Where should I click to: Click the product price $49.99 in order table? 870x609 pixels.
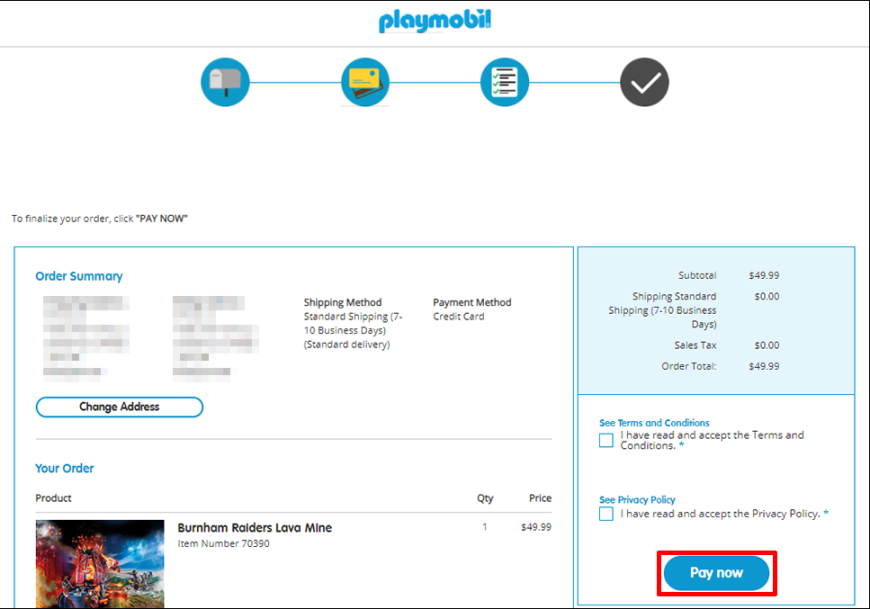click(x=536, y=527)
